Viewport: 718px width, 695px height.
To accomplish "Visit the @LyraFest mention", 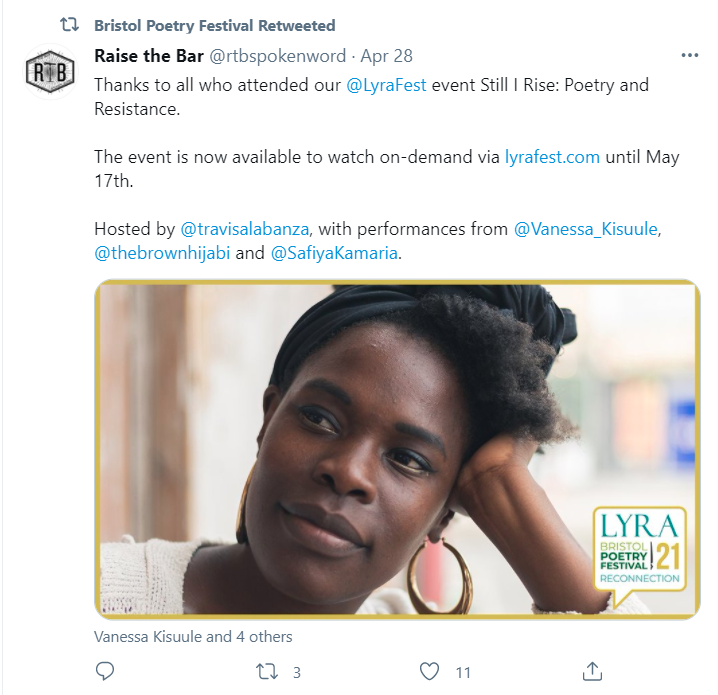I will click(x=386, y=85).
